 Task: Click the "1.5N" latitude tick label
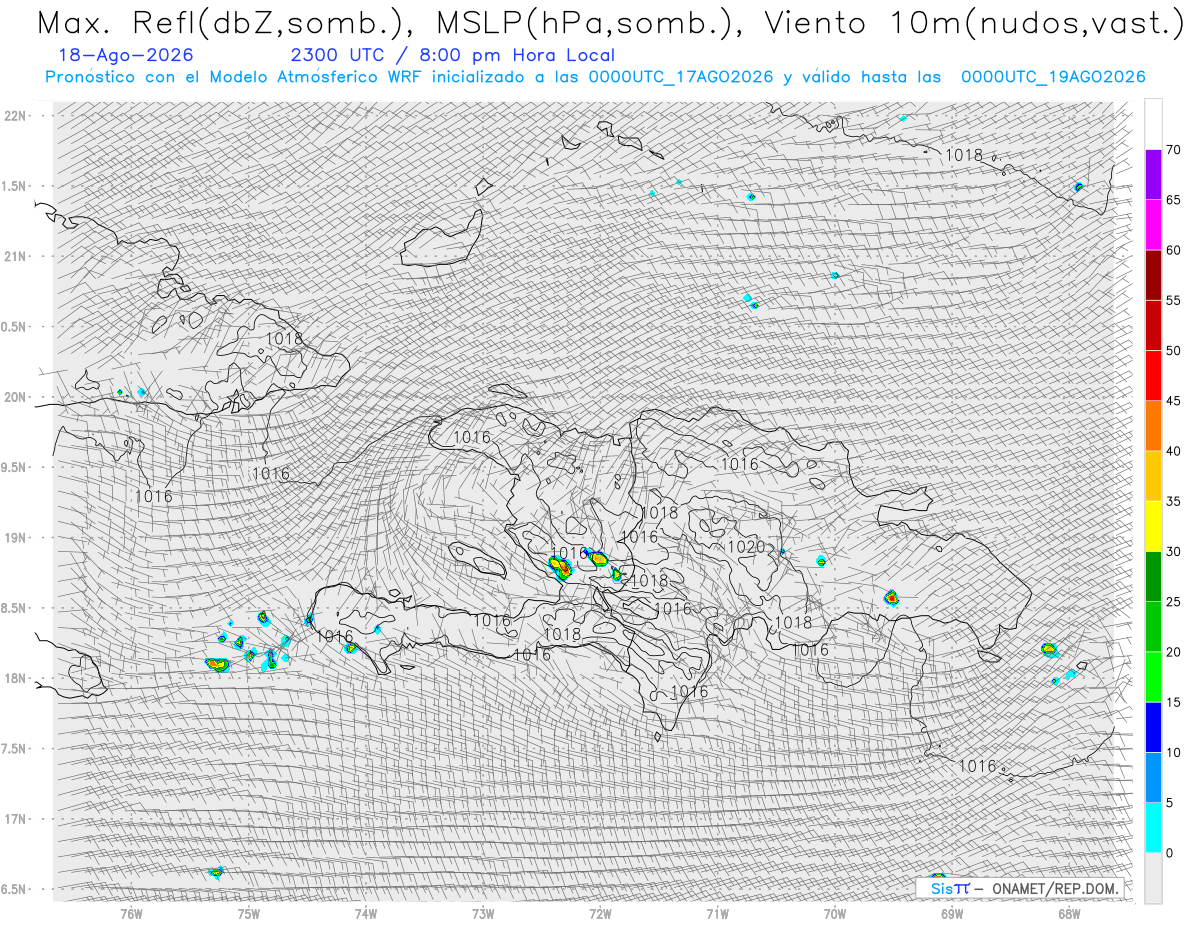[15, 186]
